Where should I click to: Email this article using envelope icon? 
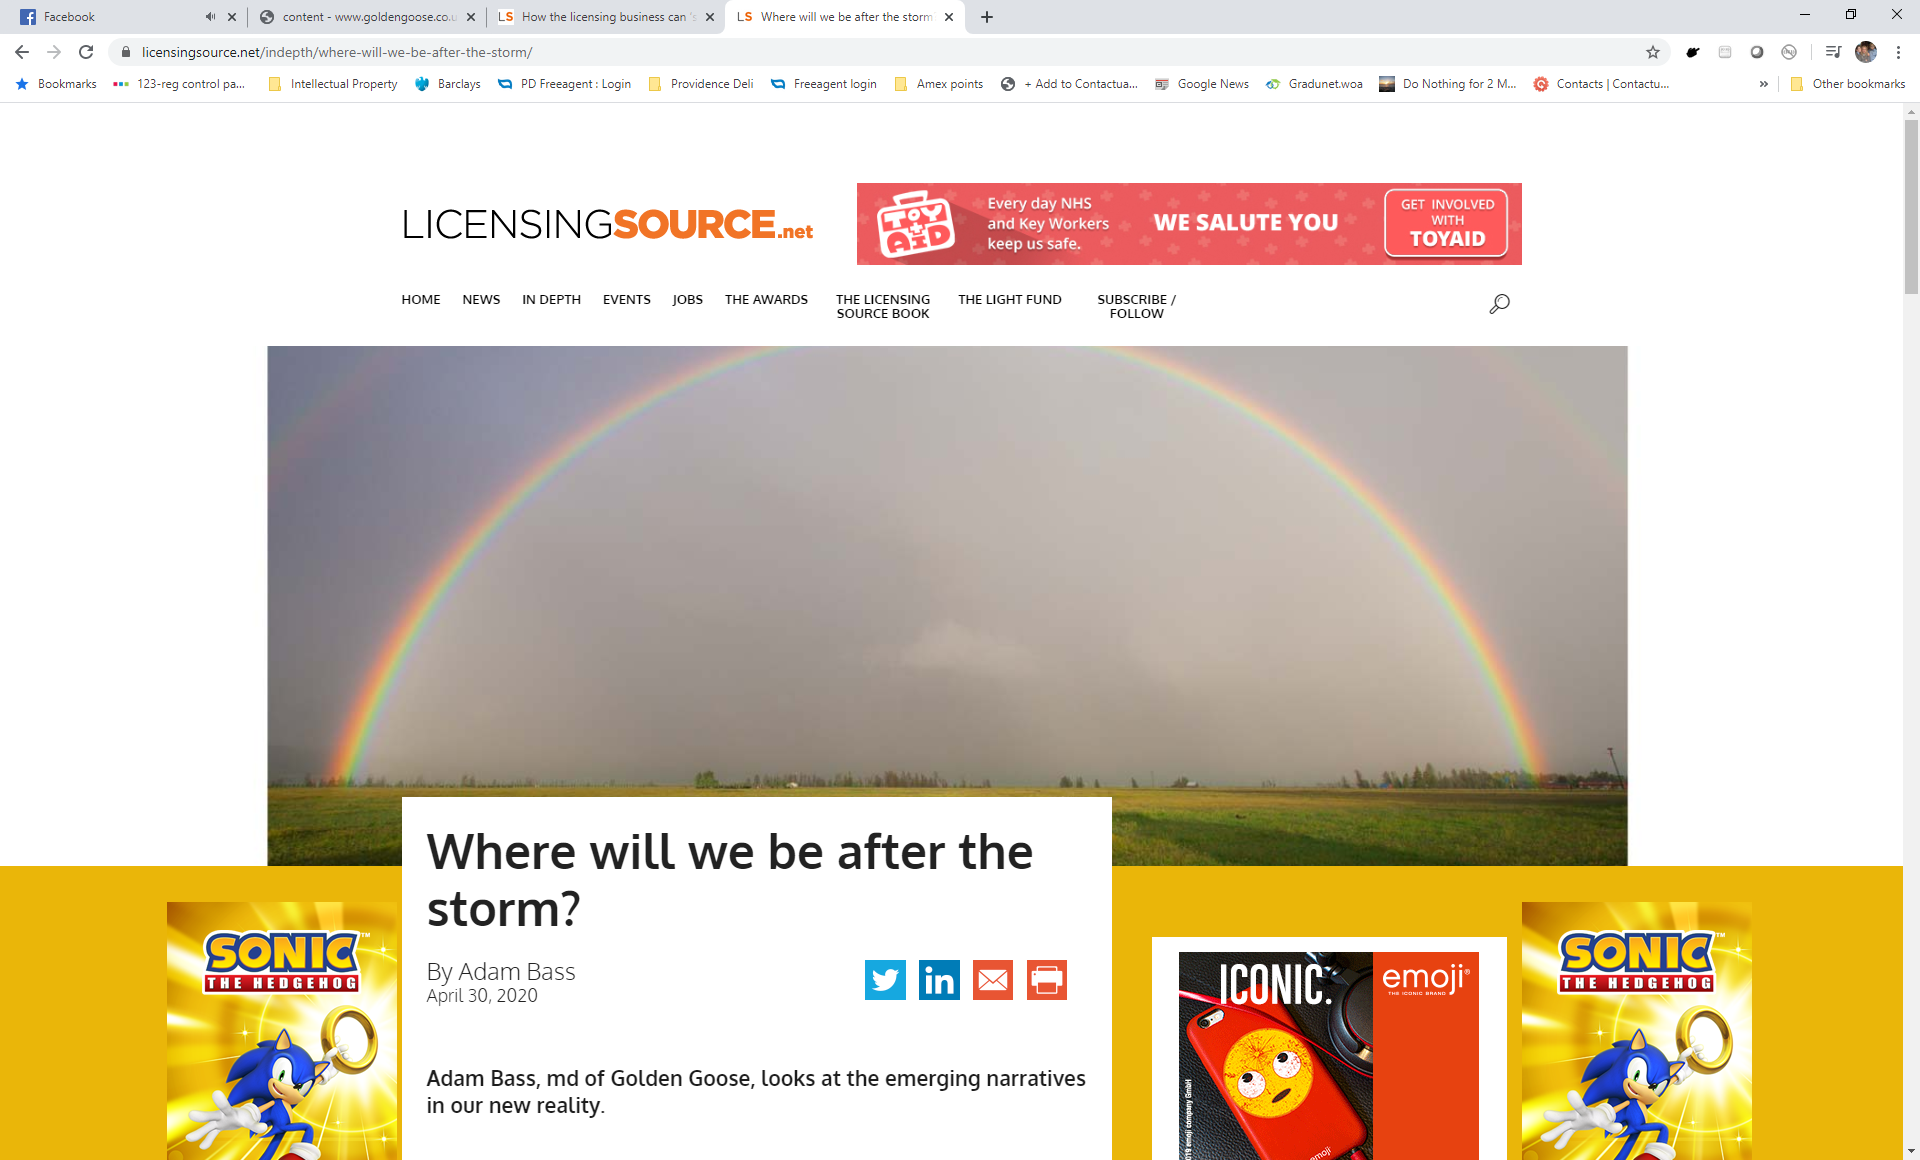(993, 980)
